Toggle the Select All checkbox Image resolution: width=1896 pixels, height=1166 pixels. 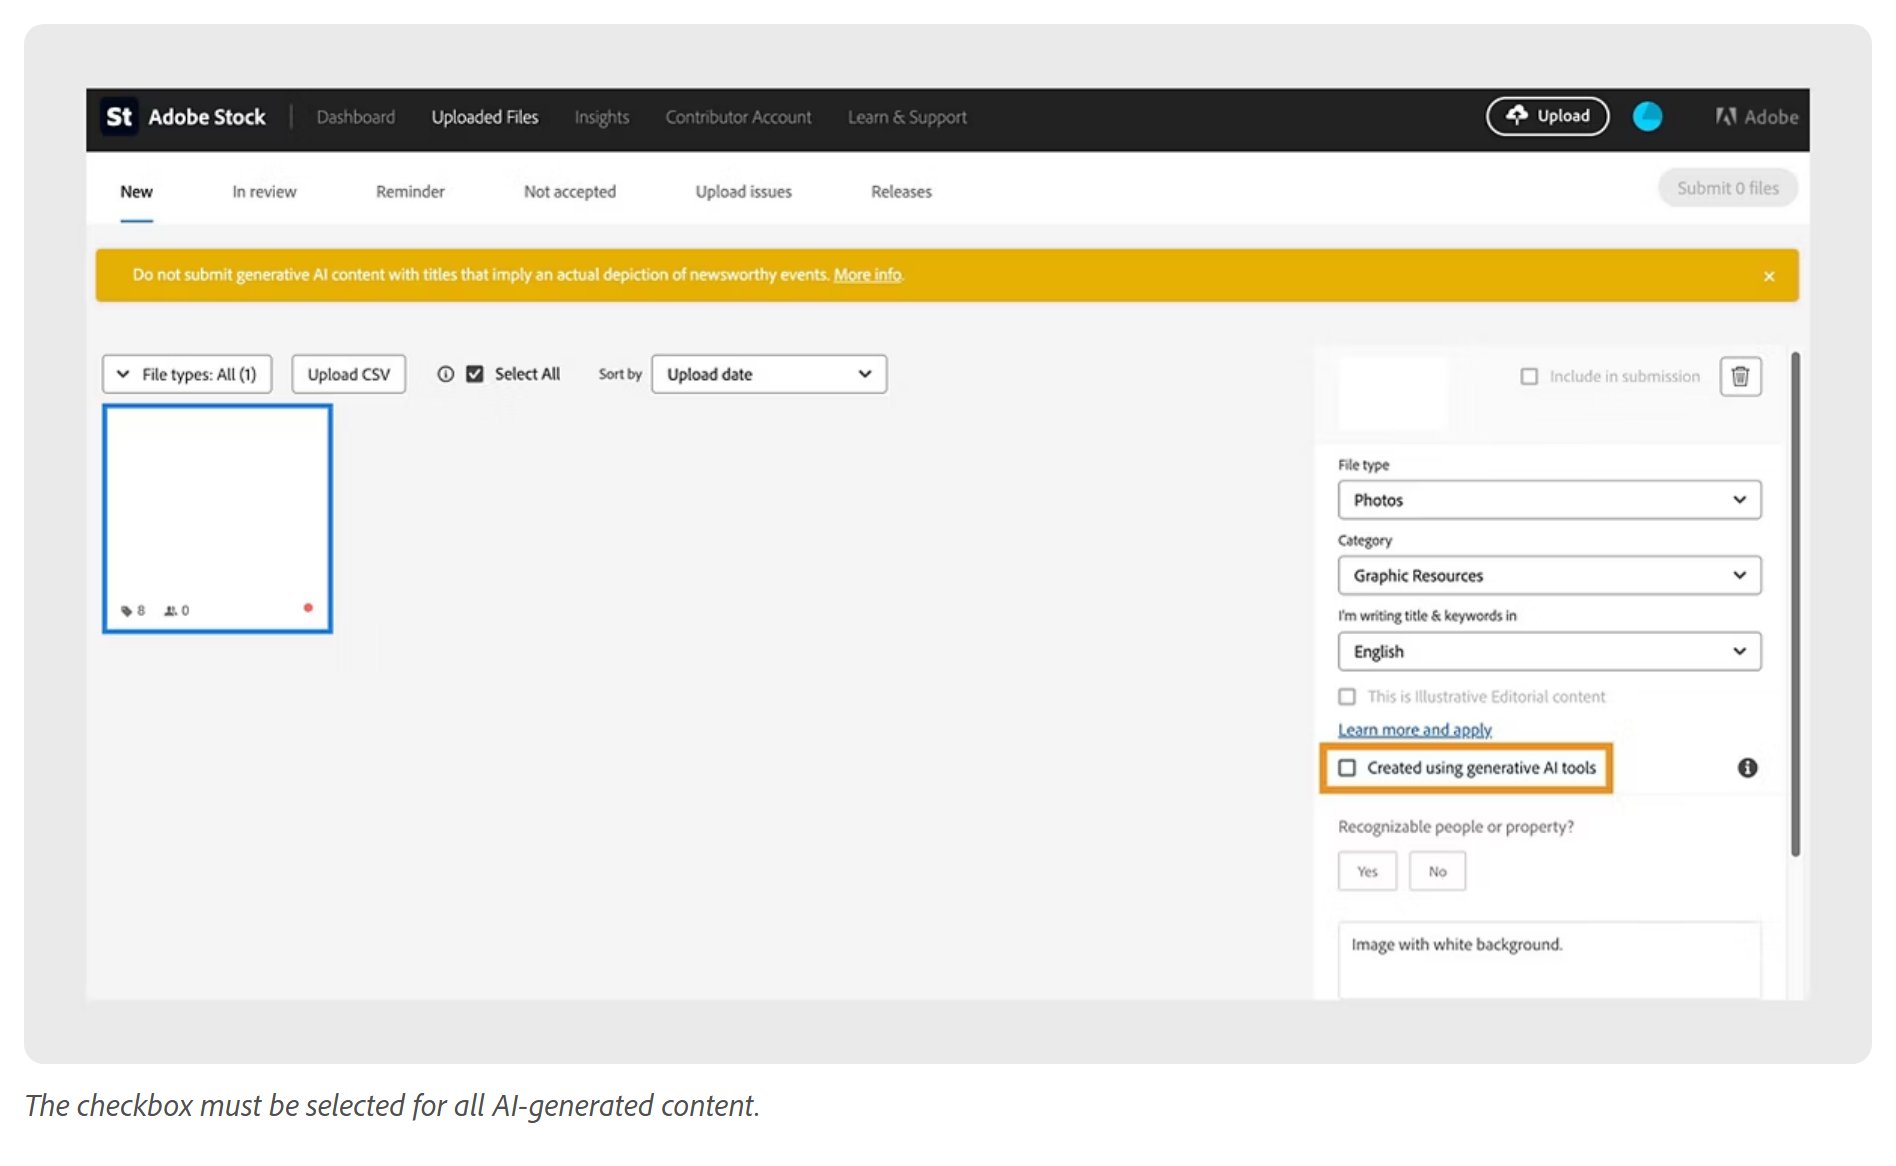pyautogui.click(x=475, y=374)
